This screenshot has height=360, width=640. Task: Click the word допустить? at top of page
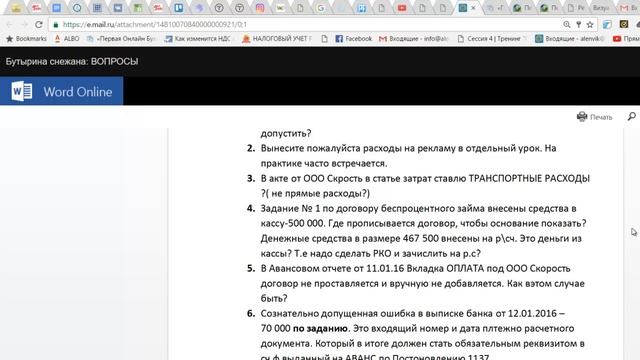click(286, 133)
